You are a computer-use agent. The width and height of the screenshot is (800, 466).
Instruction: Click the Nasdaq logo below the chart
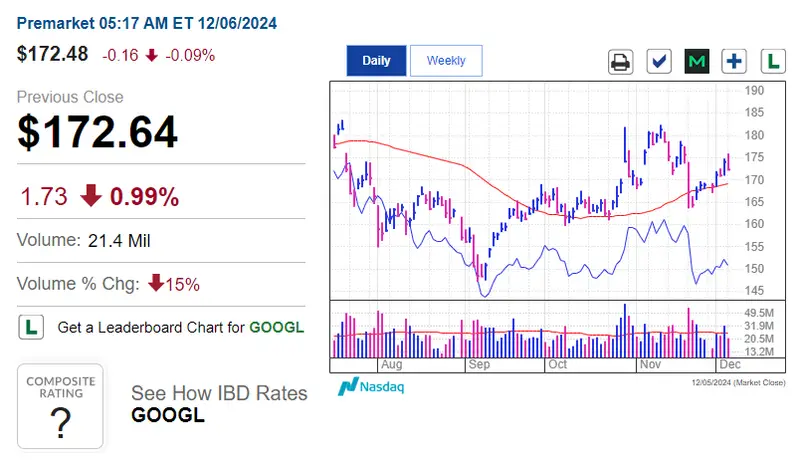pos(371,386)
